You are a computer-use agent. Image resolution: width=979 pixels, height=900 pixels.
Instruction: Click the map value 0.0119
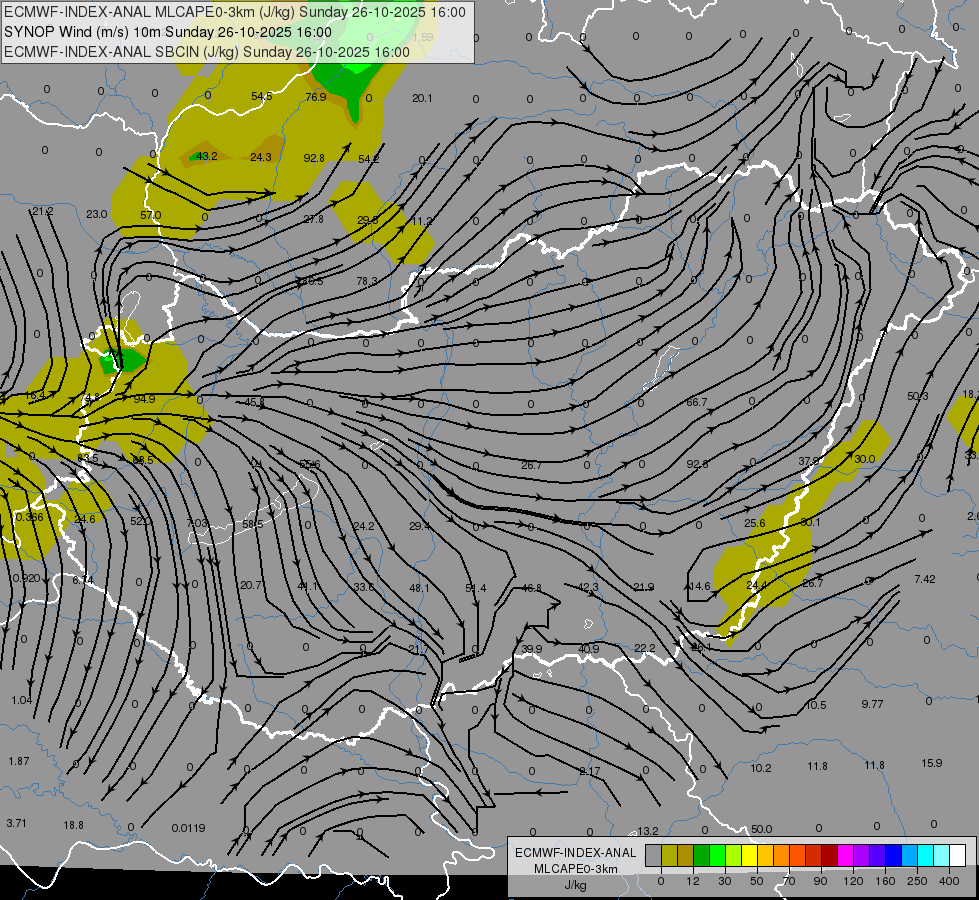point(189,828)
